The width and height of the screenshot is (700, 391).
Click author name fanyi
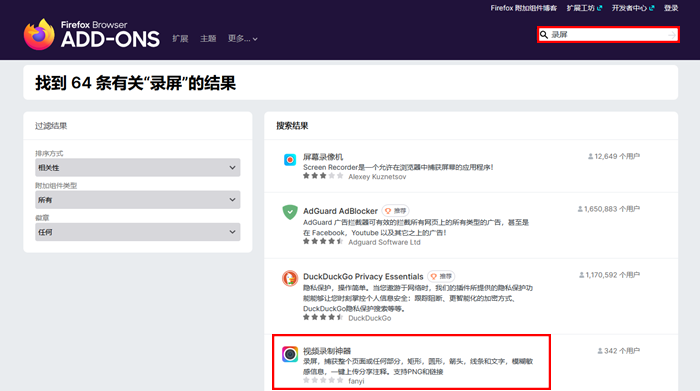[x=356, y=381]
